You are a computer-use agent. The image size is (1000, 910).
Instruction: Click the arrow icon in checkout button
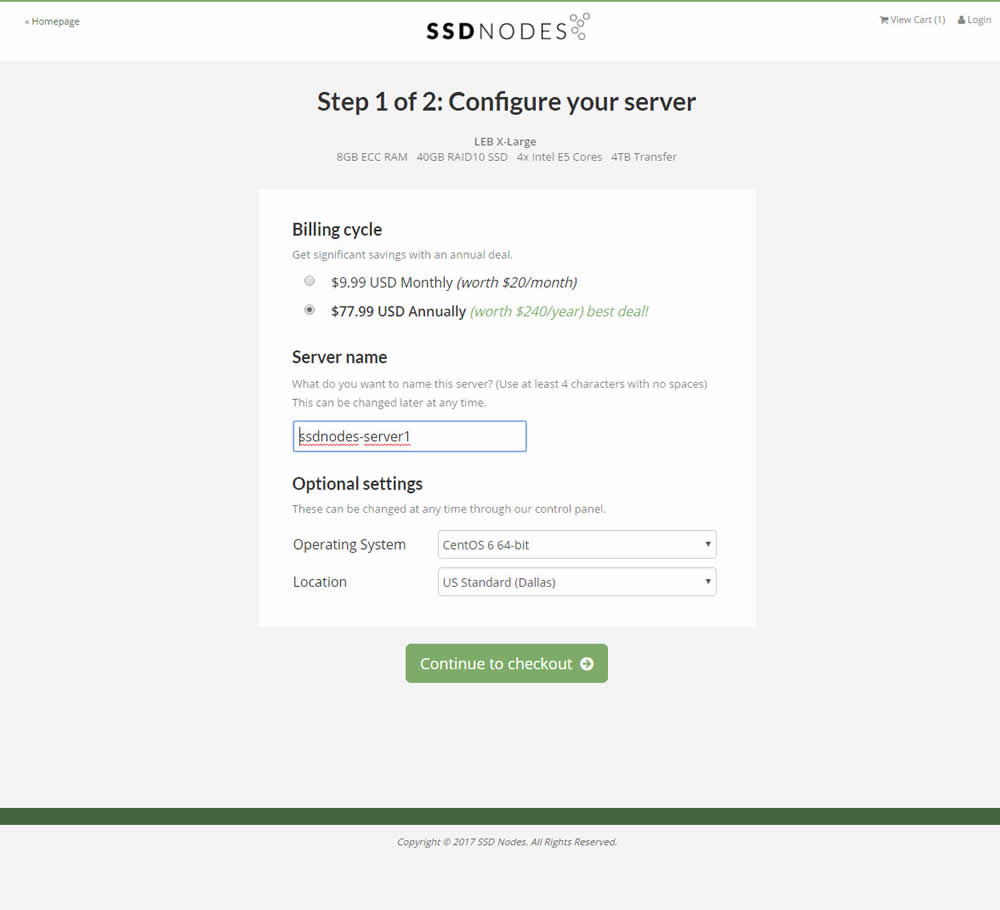click(x=587, y=664)
